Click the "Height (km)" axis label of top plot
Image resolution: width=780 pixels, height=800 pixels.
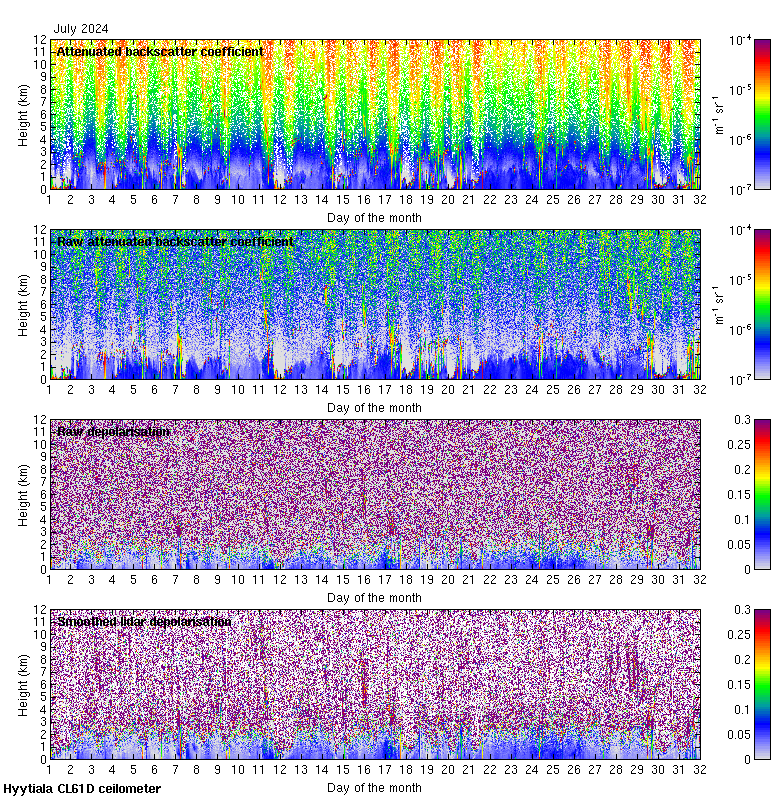coord(23,114)
